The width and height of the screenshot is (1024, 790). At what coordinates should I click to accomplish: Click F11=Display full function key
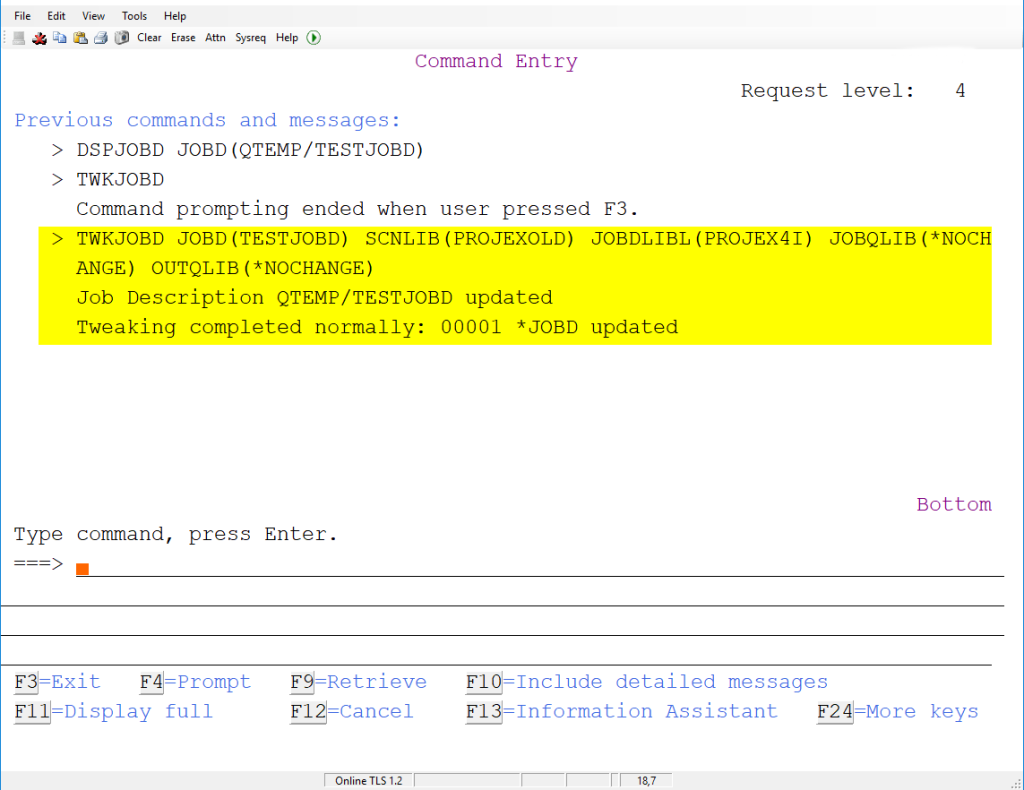tap(114, 711)
